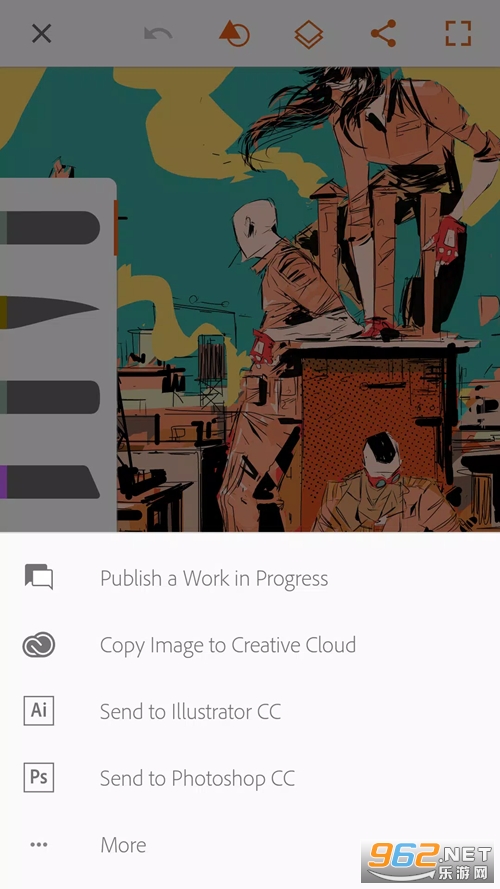This screenshot has width=500, height=889.
Task: Choose Send to Photoshop CC
Action: click(197, 778)
